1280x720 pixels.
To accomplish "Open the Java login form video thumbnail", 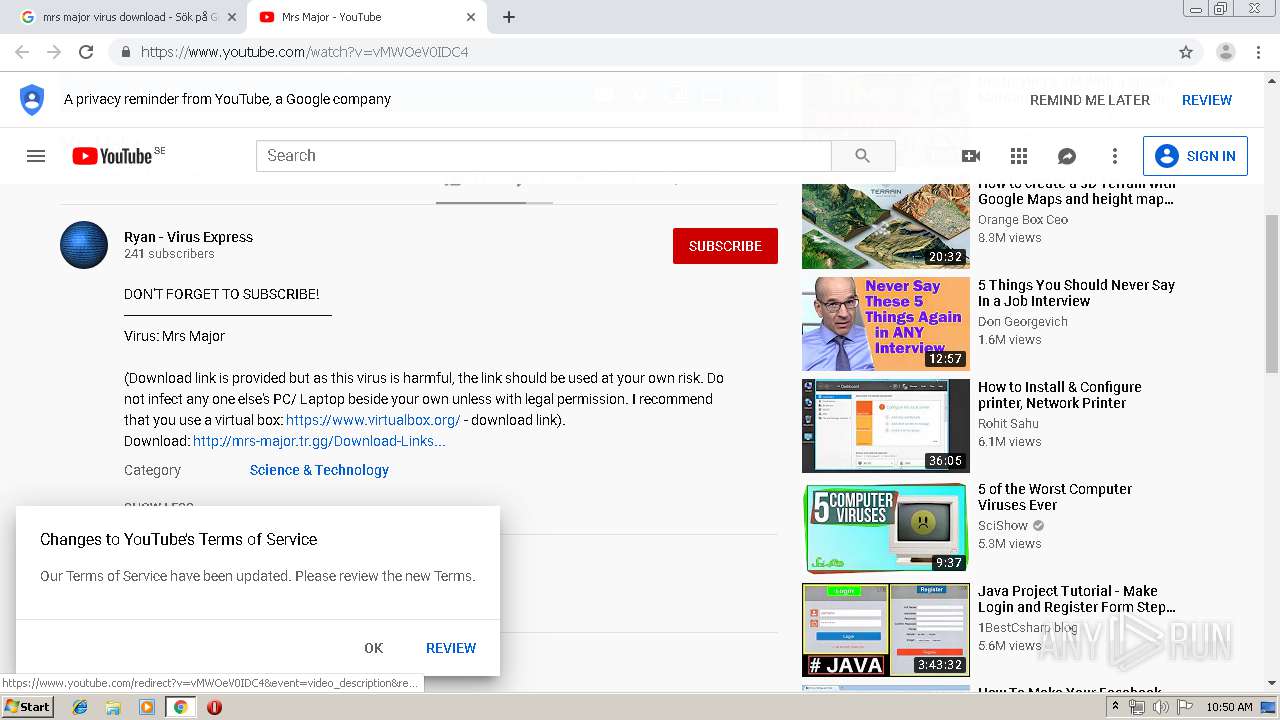I will [886, 630].
